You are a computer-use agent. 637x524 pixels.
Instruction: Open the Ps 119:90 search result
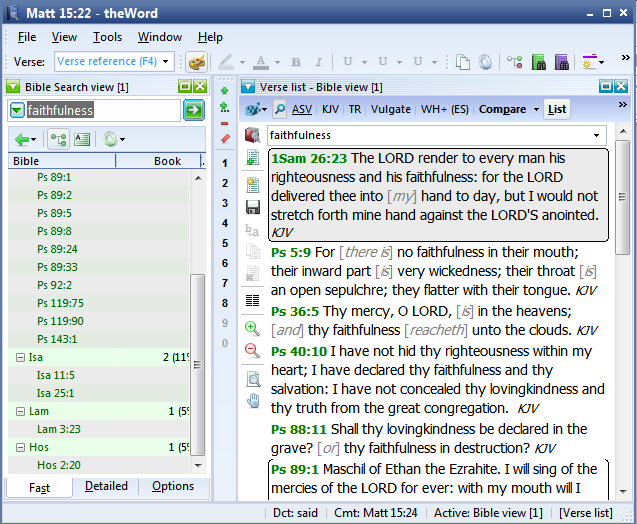click(60, 321)
